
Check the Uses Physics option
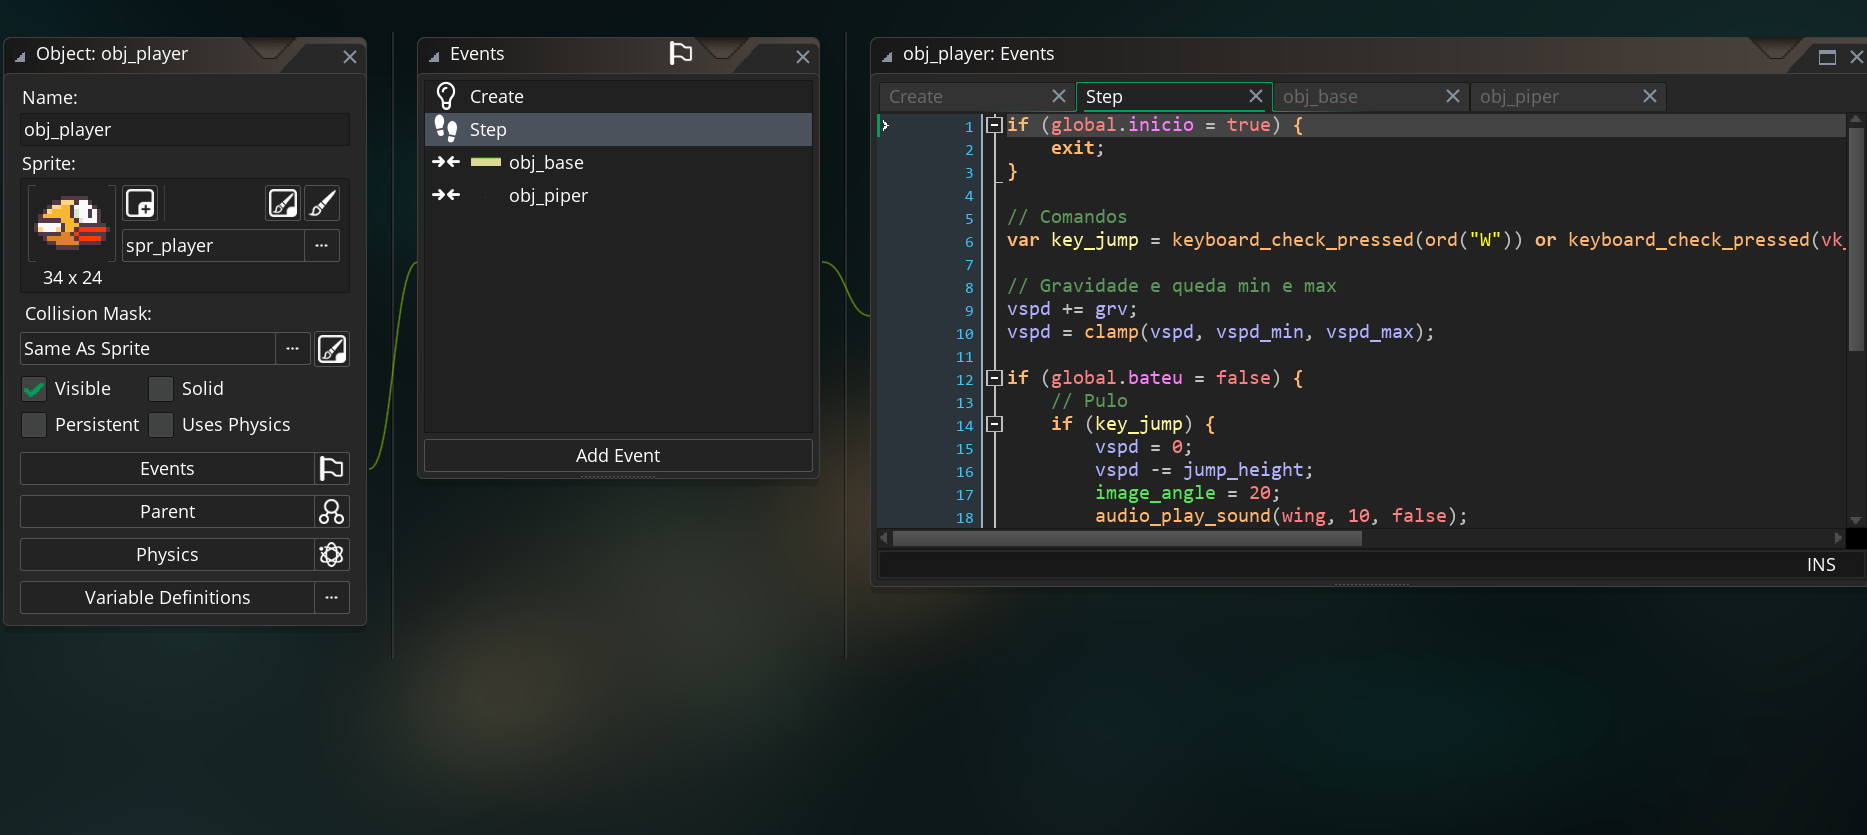(x=161, y=425)
